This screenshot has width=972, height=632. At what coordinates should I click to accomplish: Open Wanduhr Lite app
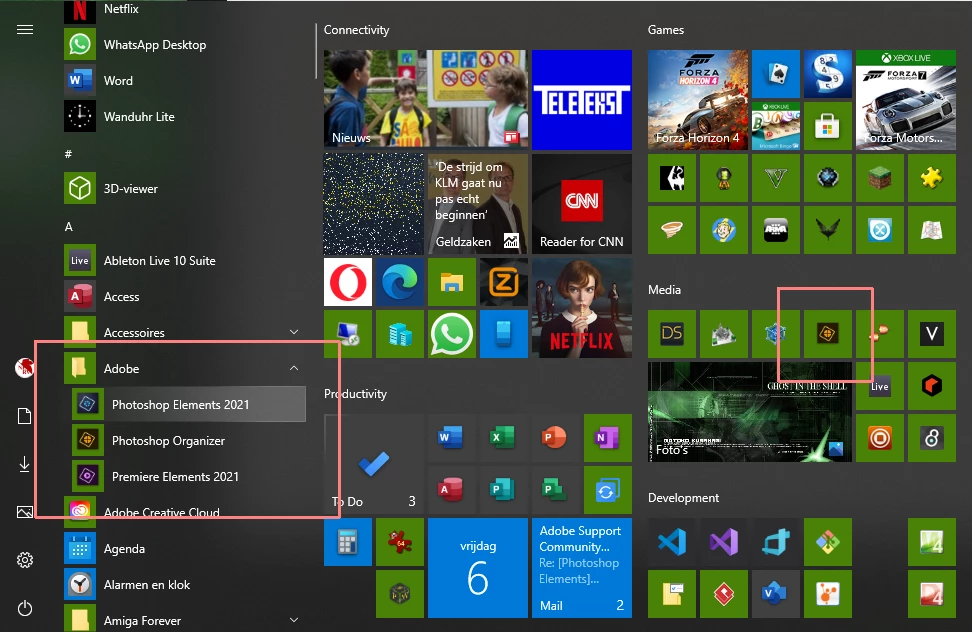click(x=185, y=116)
